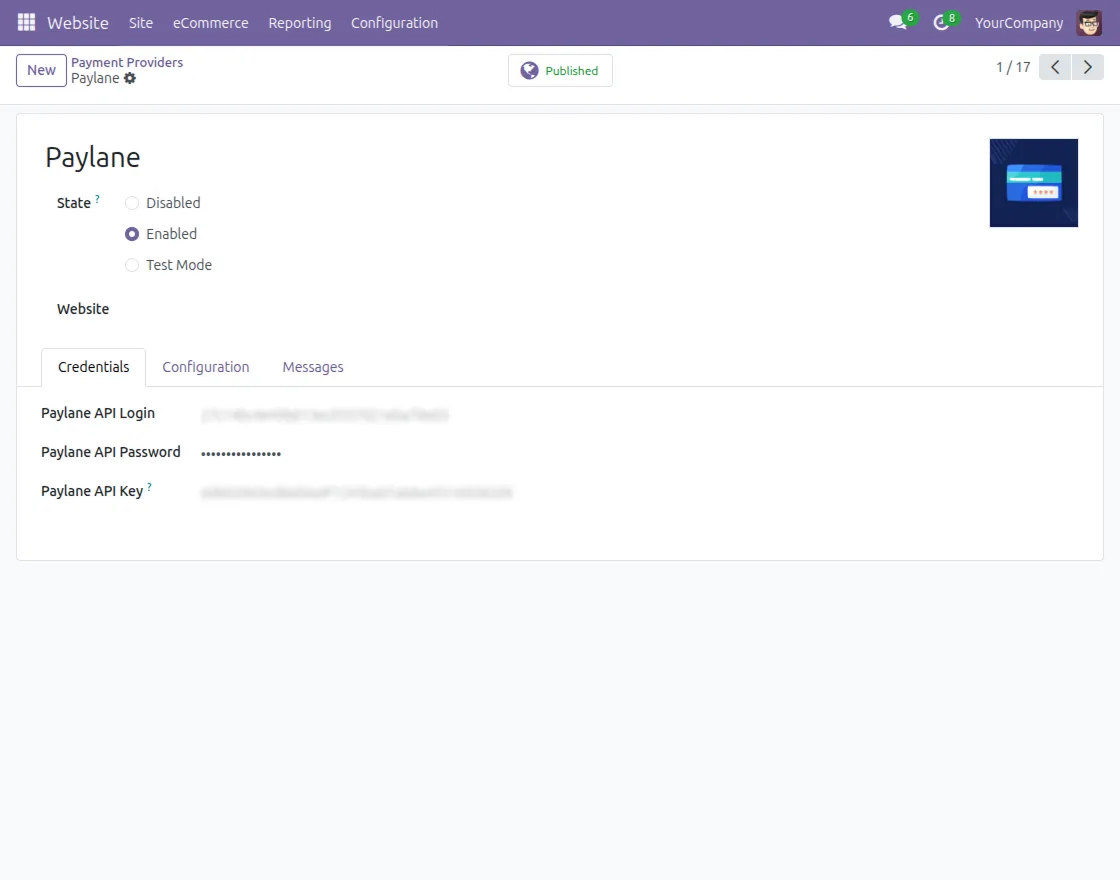Go to the next record arrow
1120x880 pixels.
point(1088,66)
